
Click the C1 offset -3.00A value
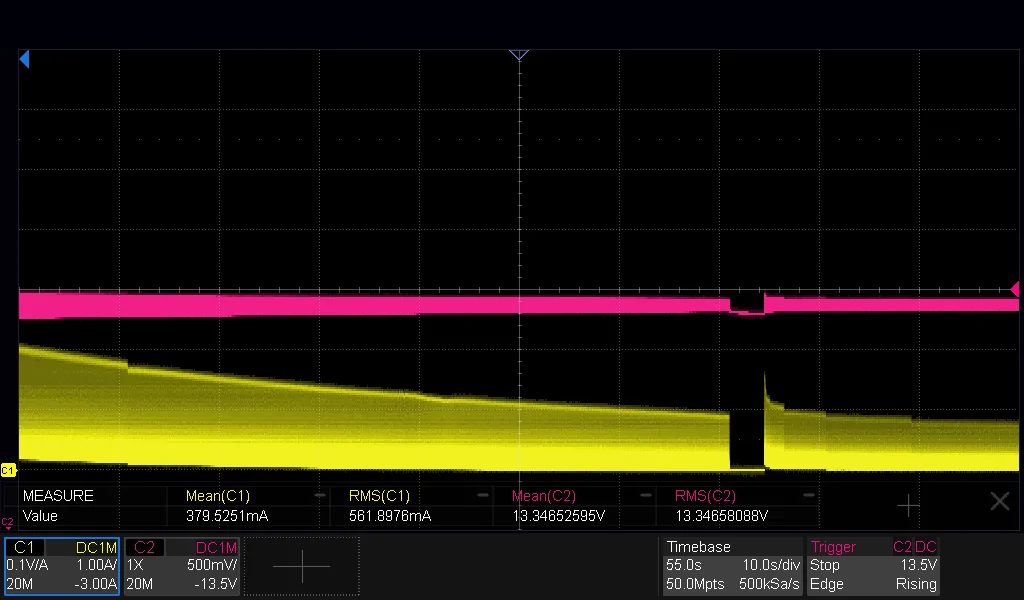coord(95,584)
